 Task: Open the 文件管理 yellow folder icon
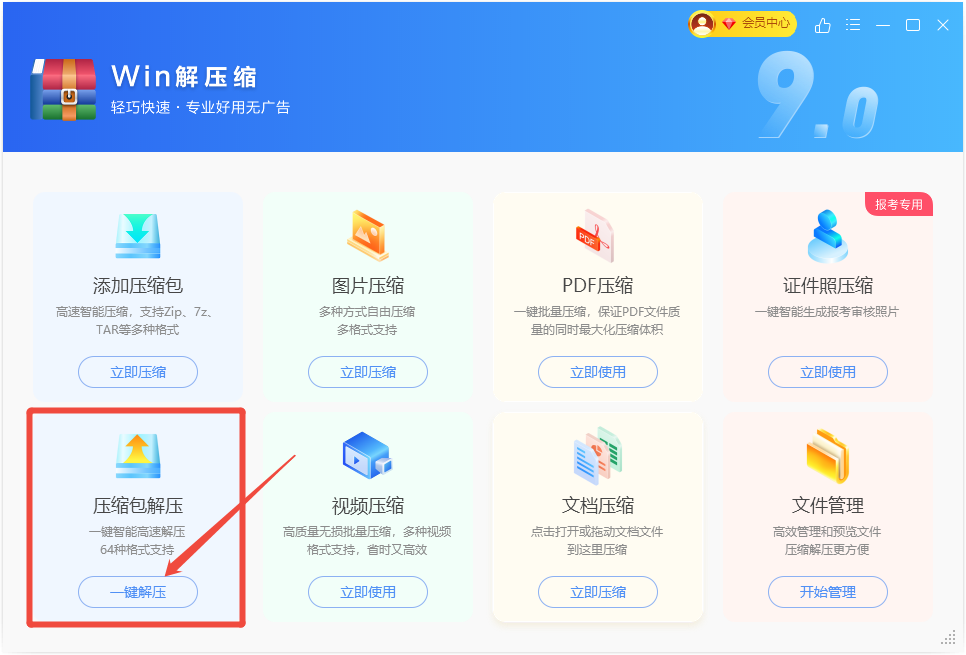(827, 456)
